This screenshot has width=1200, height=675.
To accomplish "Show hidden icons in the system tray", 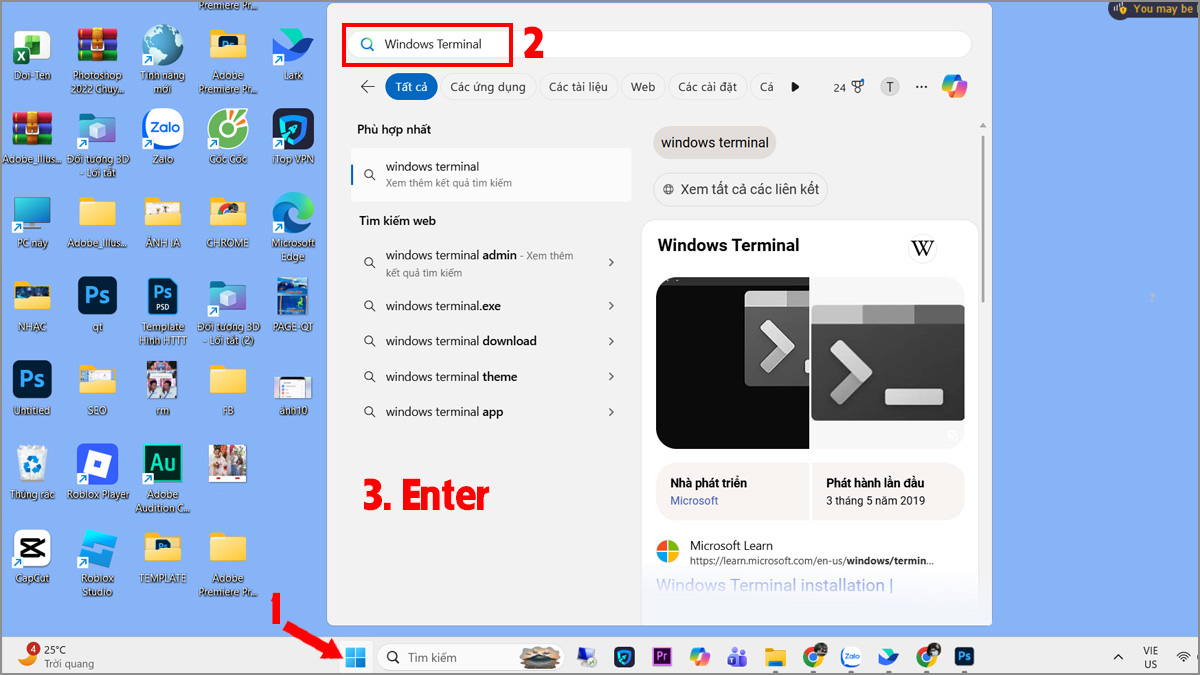I will pyautogui.click(x=1117, y=657).
